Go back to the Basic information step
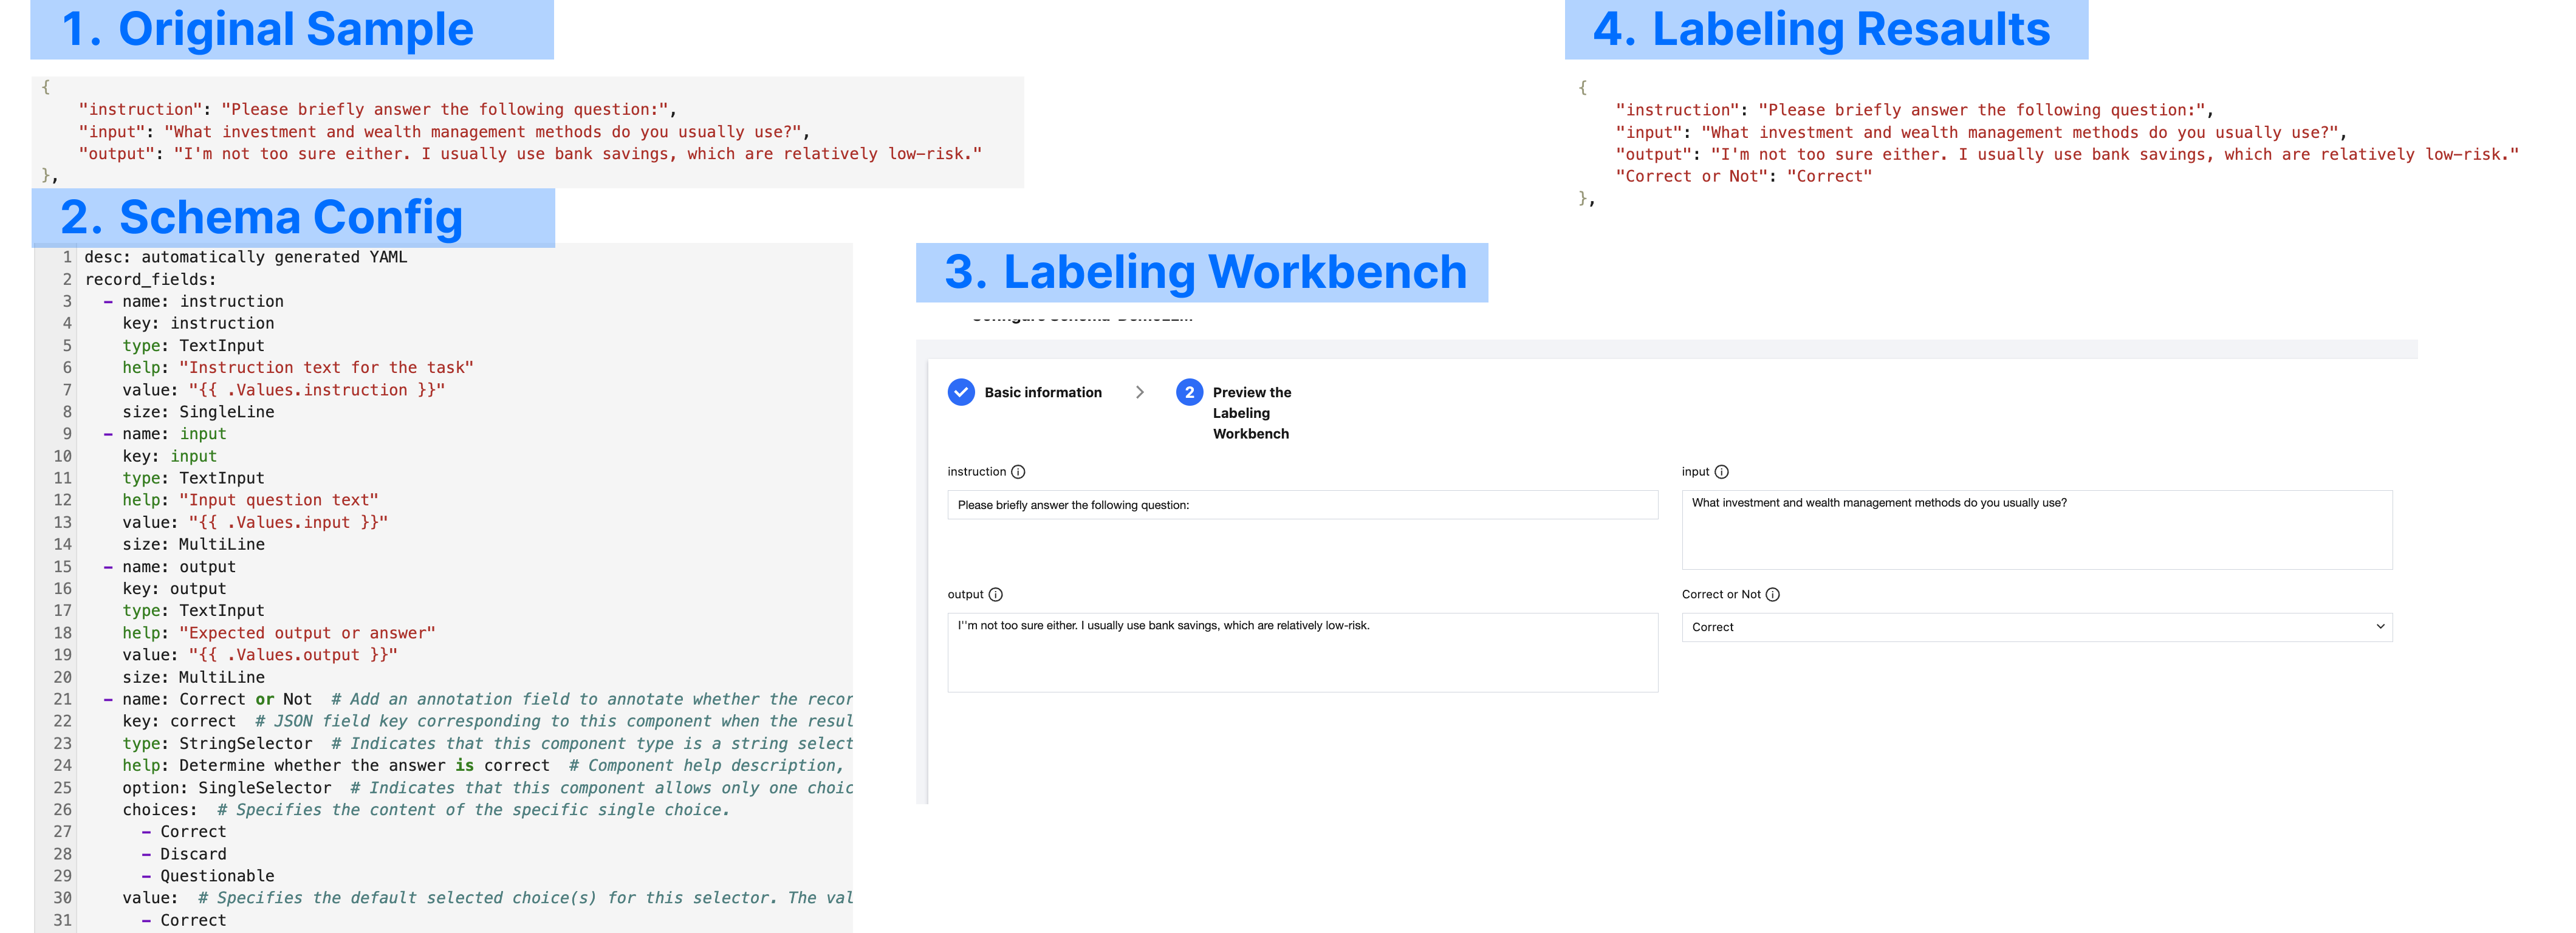The image size is (2576, 933). (x=1042, y=392)
